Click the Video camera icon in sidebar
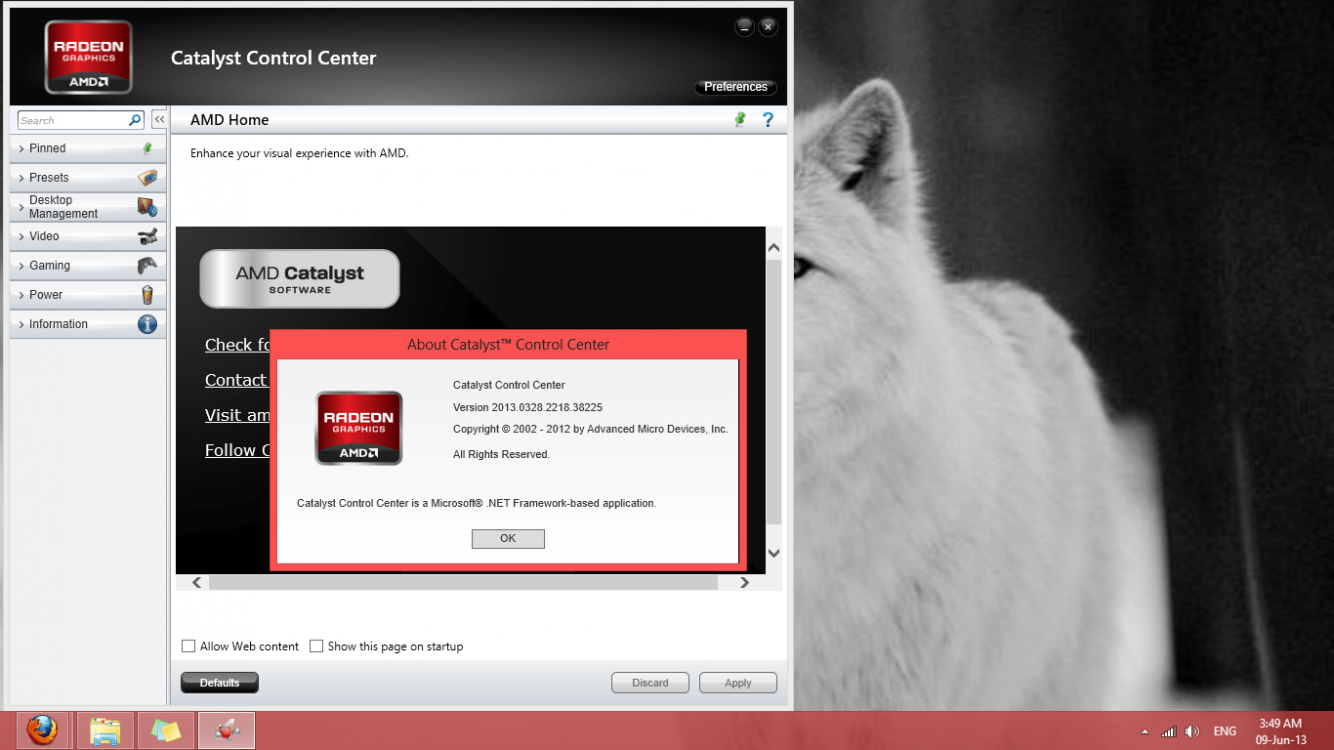Screen dimensions: 1334x750 (x=147, y=236)
